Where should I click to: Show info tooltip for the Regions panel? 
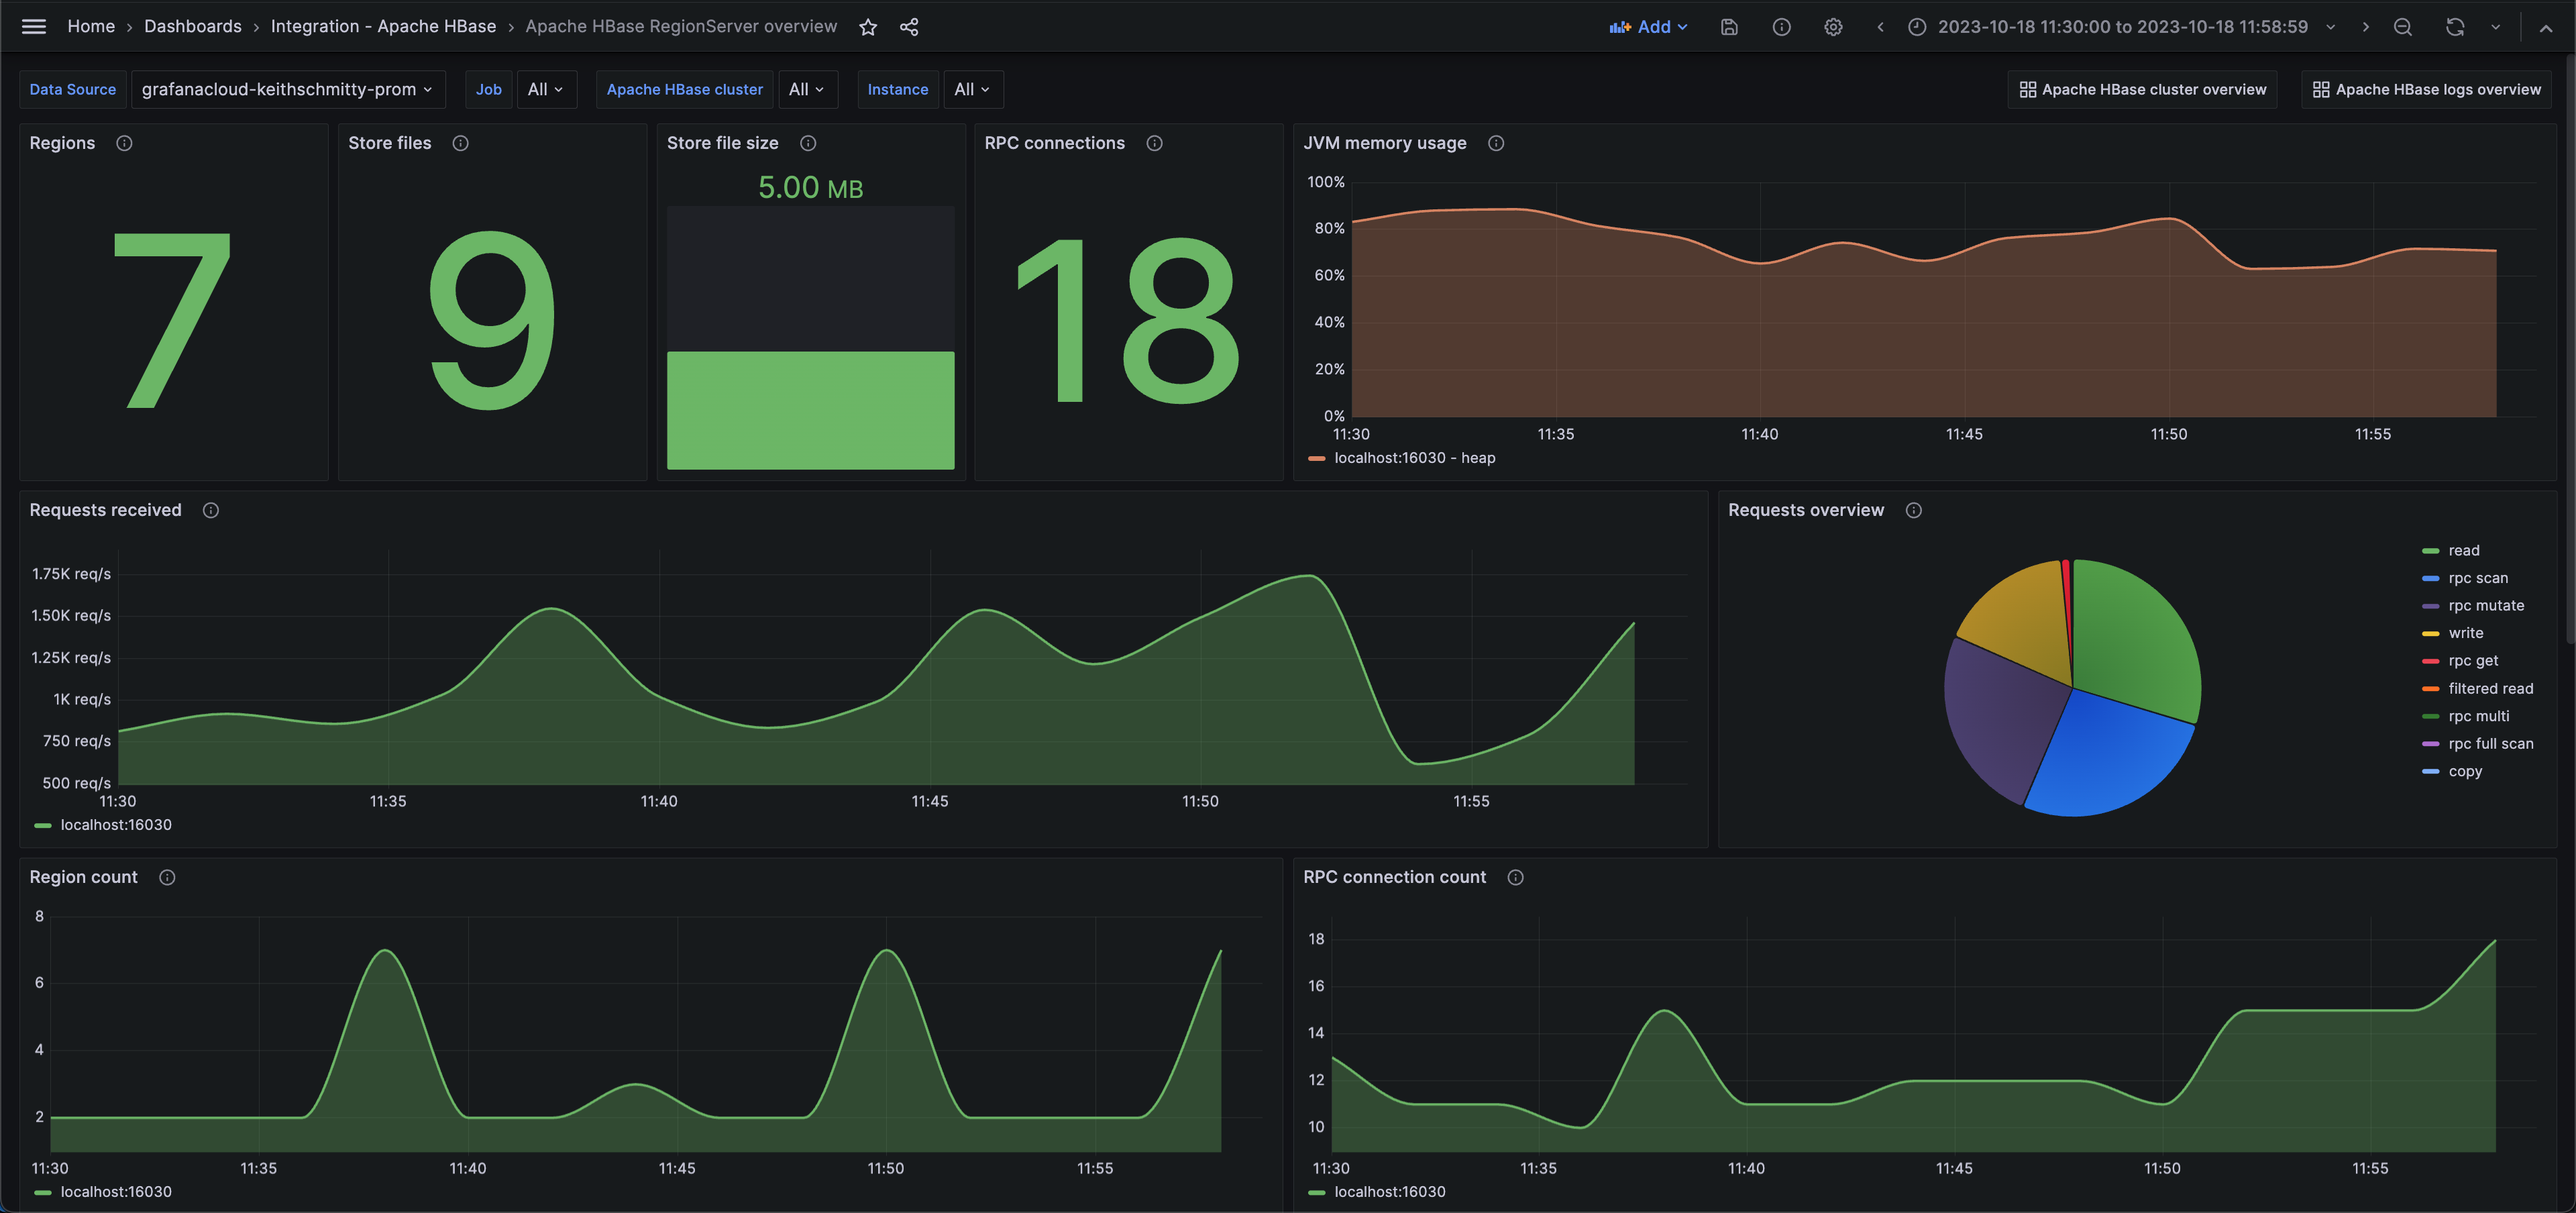pyautogui.click(x=124, y=143)
